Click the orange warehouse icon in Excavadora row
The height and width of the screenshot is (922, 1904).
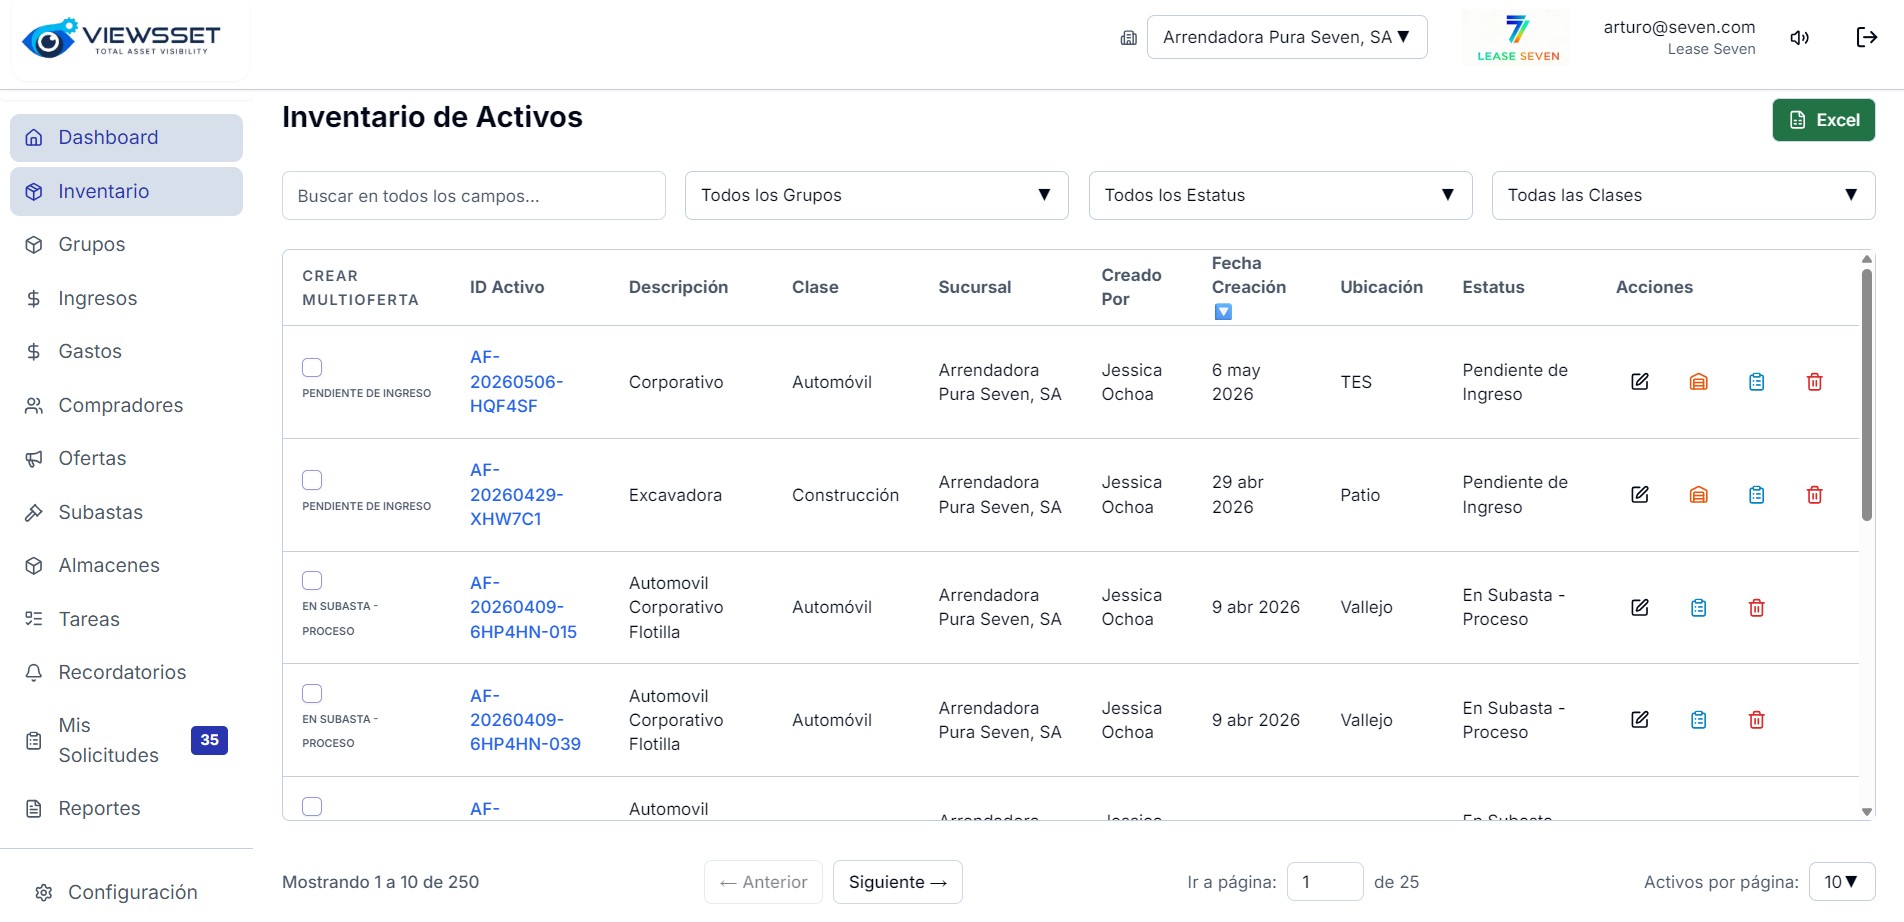[1698, 495]
